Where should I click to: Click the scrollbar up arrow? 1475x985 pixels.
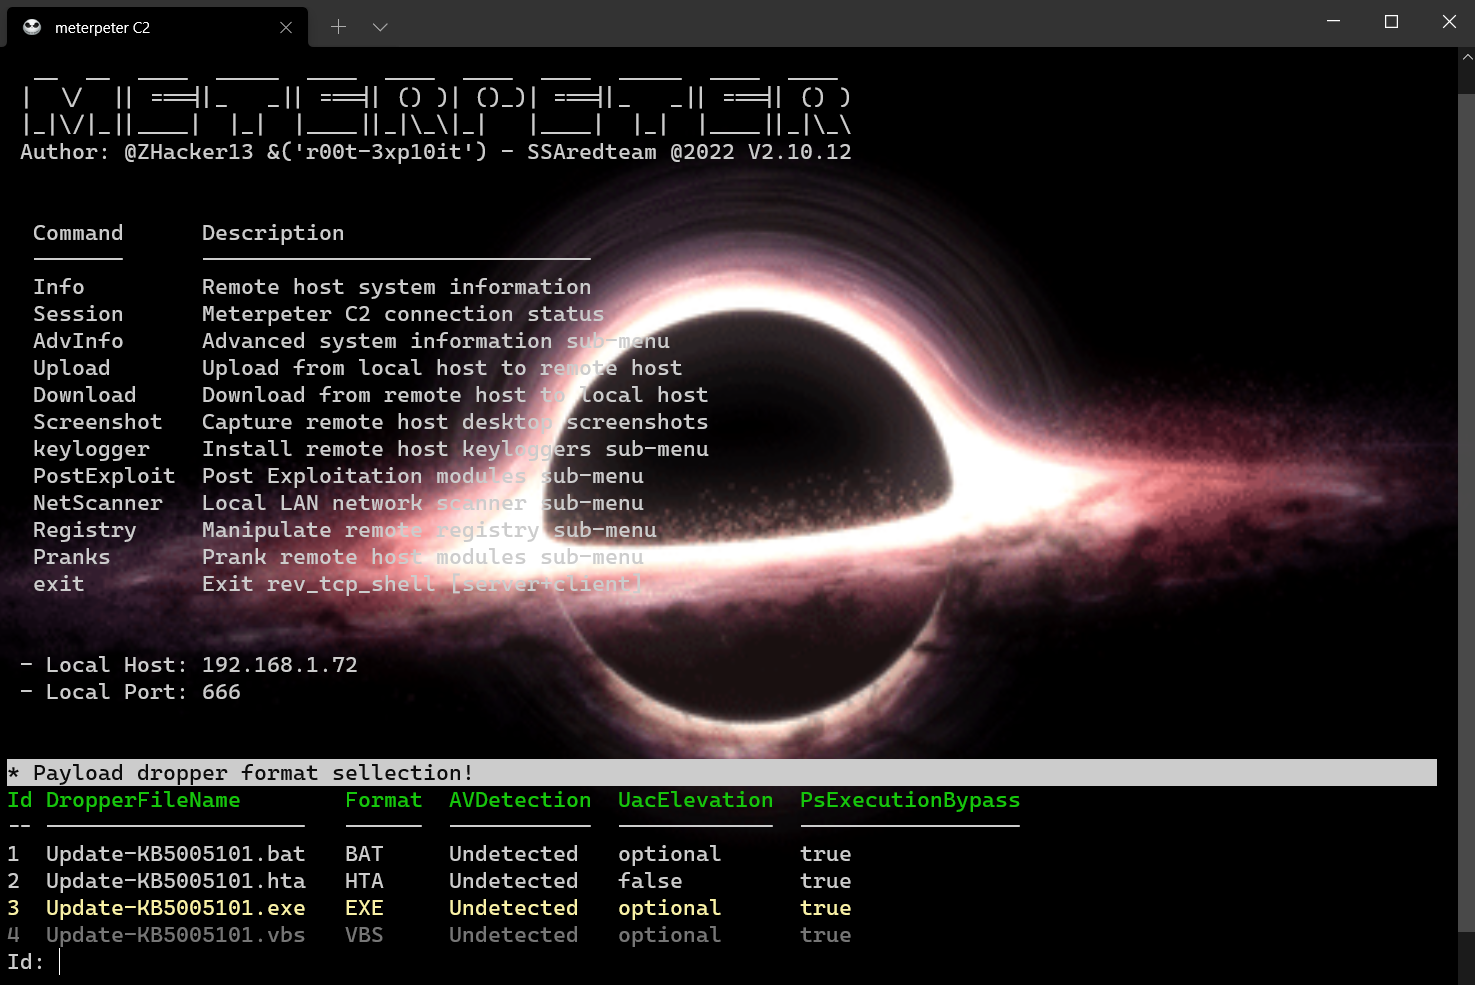(1467, 57)
